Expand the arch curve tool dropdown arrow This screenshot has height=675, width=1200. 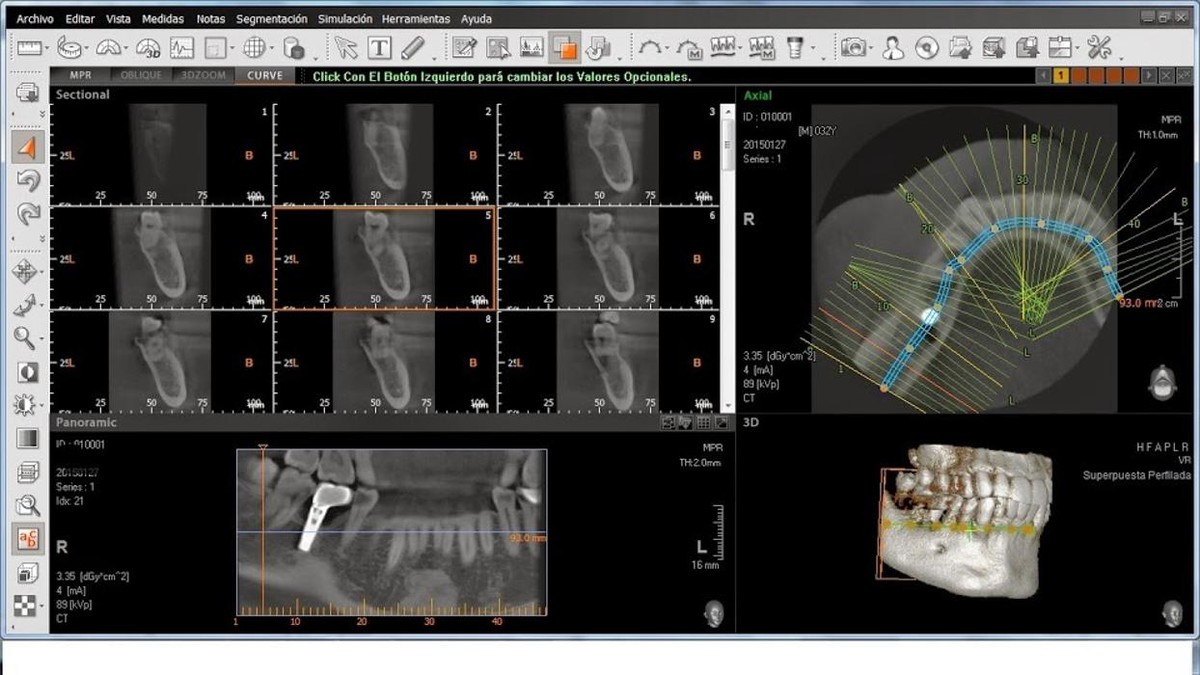pos(668,48)
